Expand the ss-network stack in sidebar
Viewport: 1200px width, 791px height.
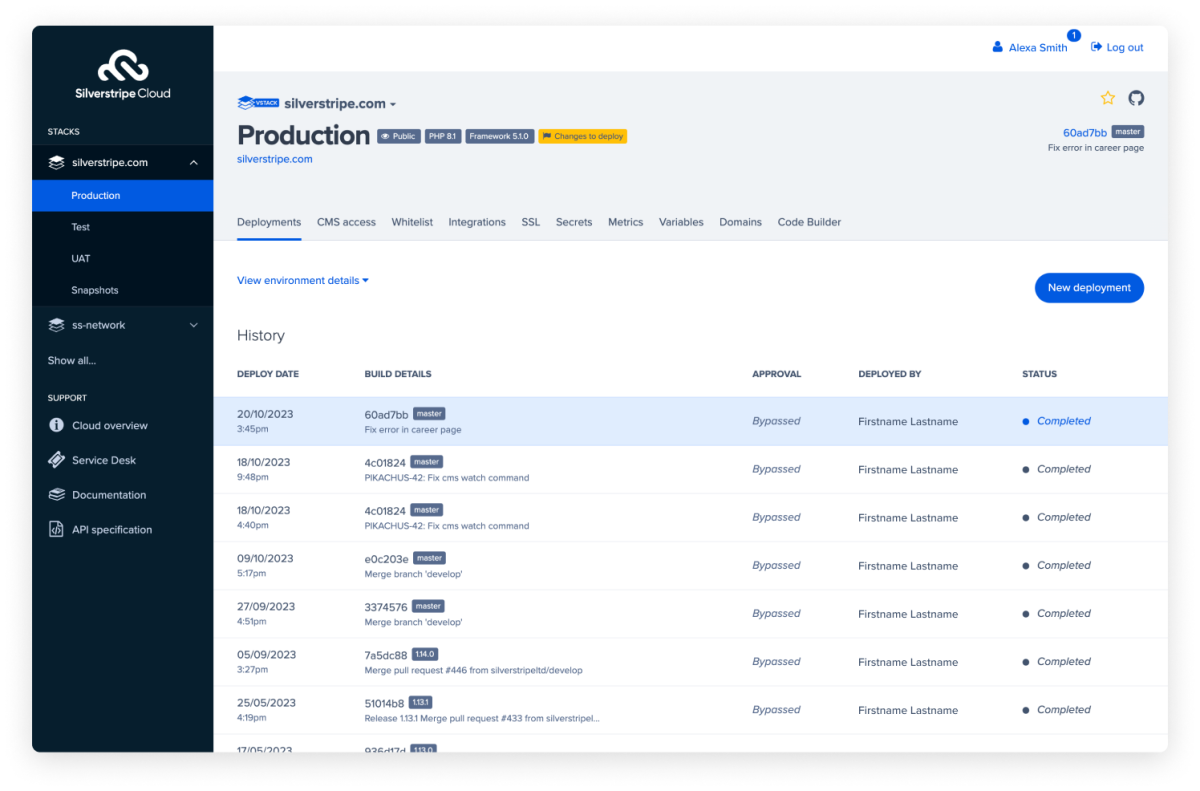click(x=194, y=325)
